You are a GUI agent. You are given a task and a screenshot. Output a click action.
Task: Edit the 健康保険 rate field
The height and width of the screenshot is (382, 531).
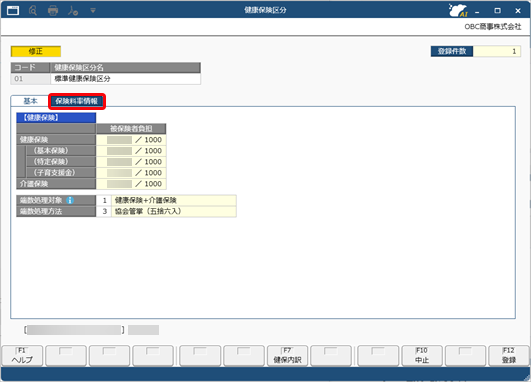[131, 140]
